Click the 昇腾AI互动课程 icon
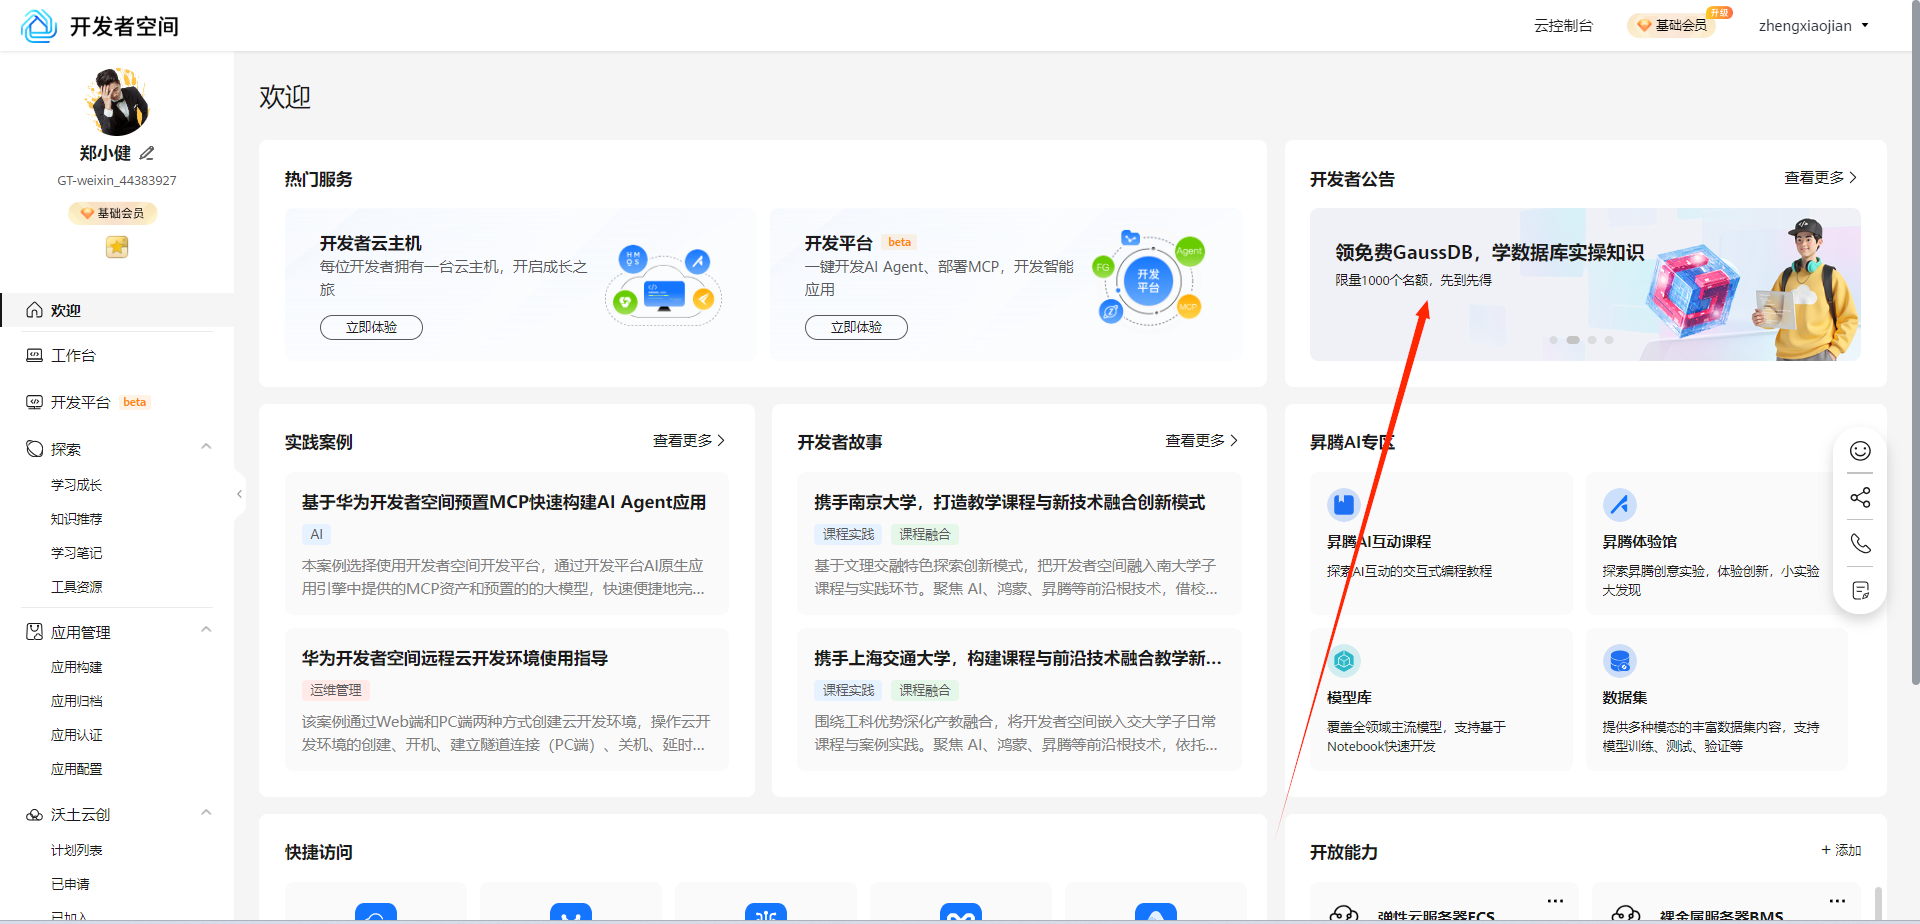Screen dimensions: 1920x924 click(1344, 505)
